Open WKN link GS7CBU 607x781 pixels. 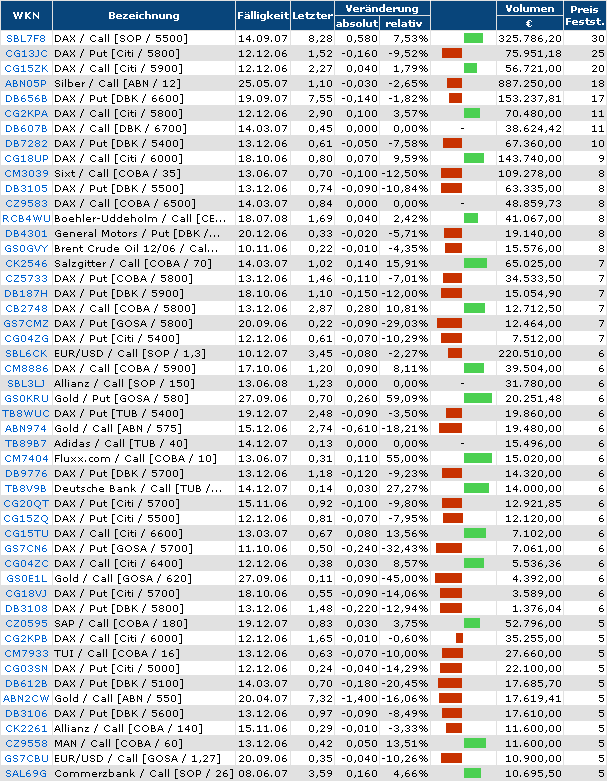[x=26, y=758]
